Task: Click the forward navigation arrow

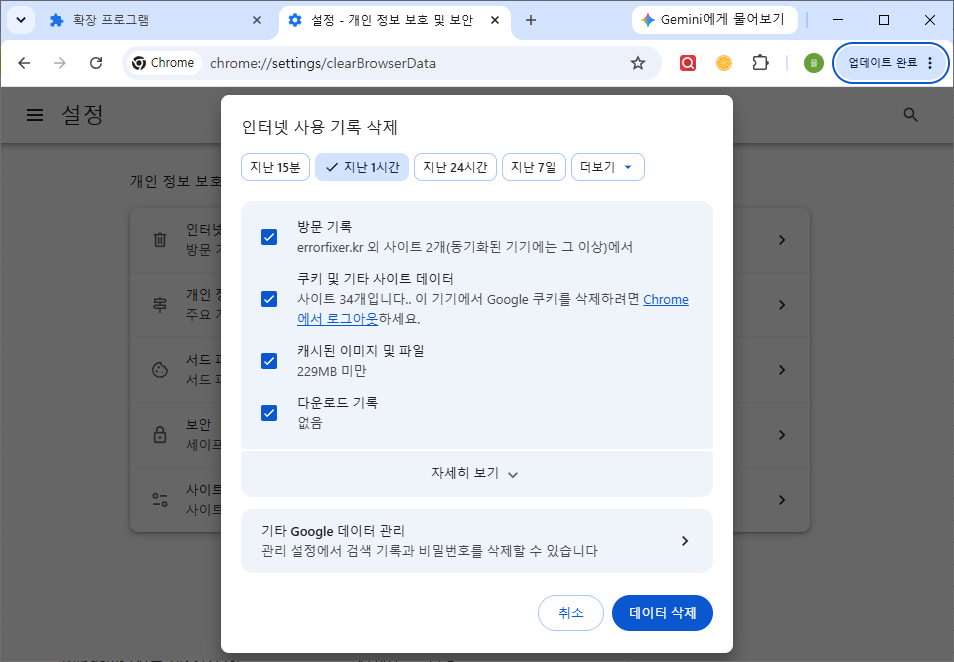Action: coord(60,63)
